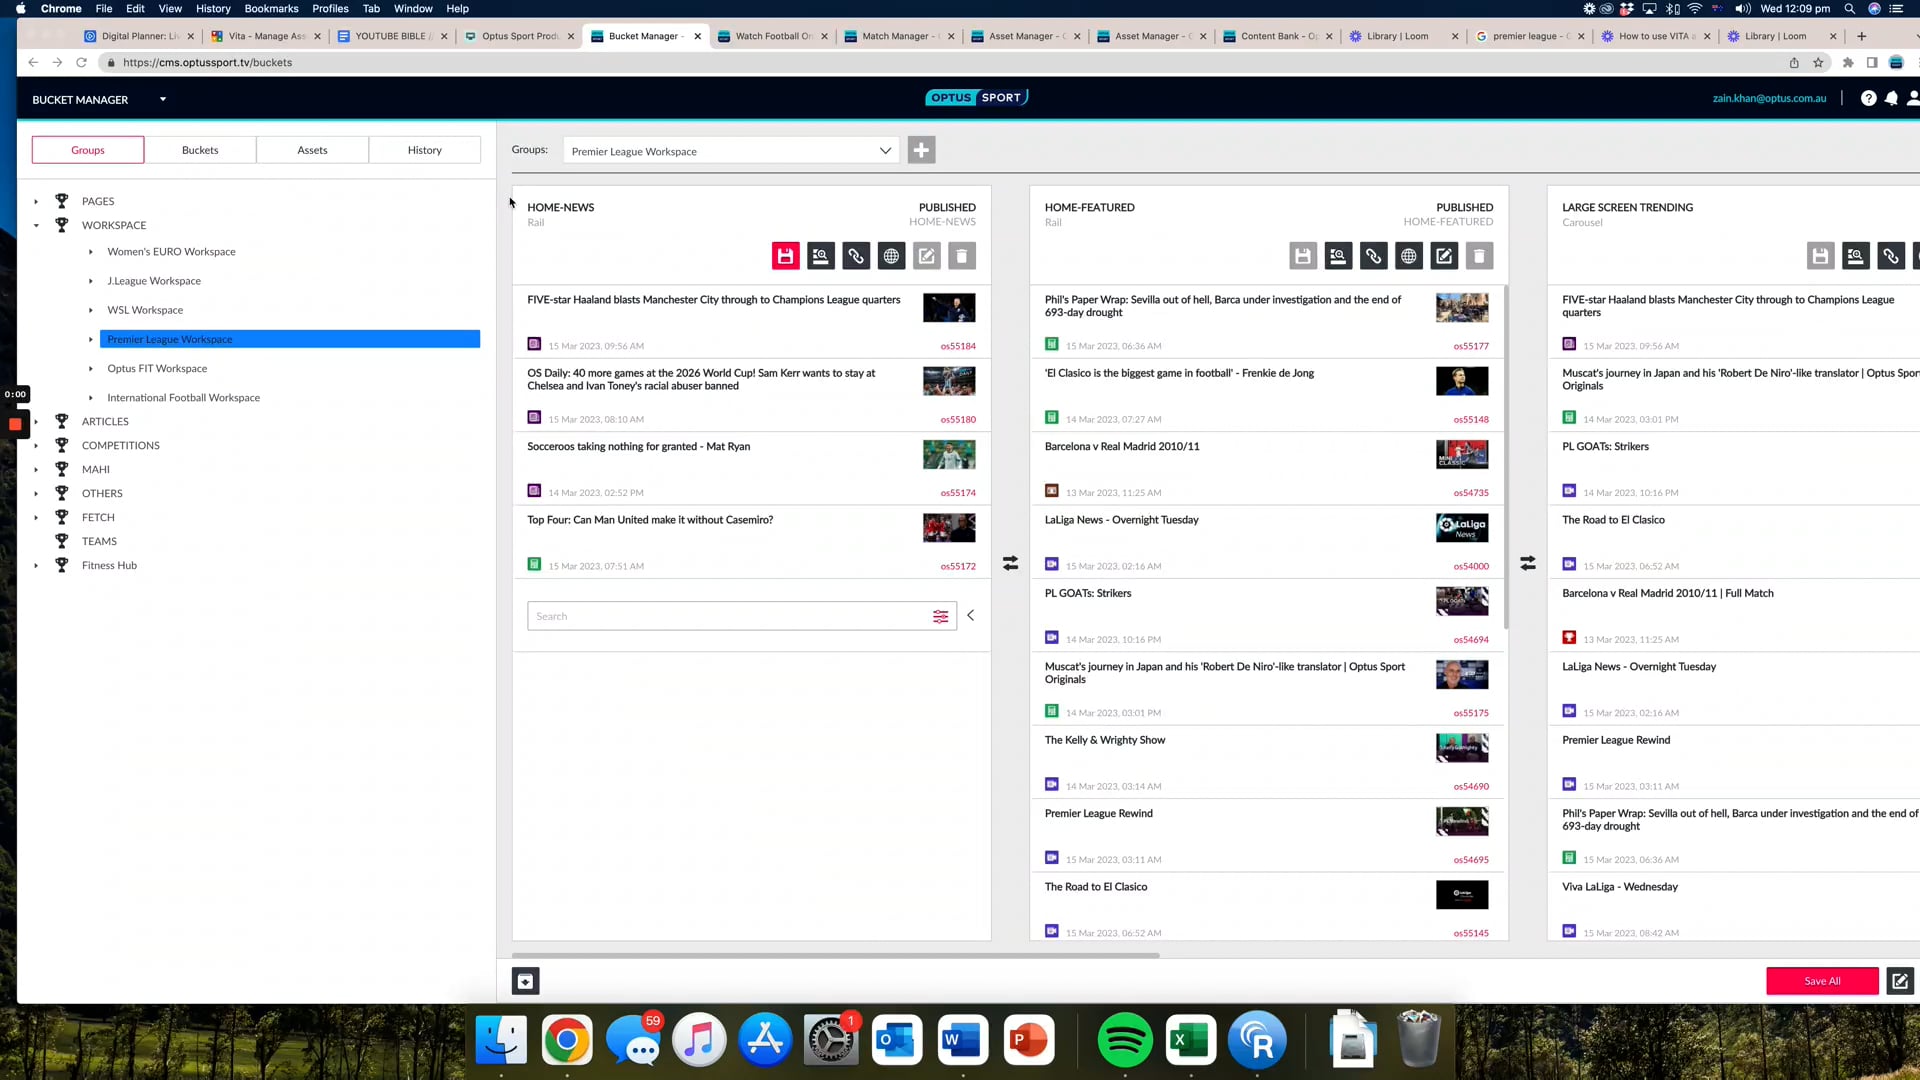Open the BUCKET MANAGER header dropdown
This screenshot has width=1920, height=1080.
[x=163, y=99]
